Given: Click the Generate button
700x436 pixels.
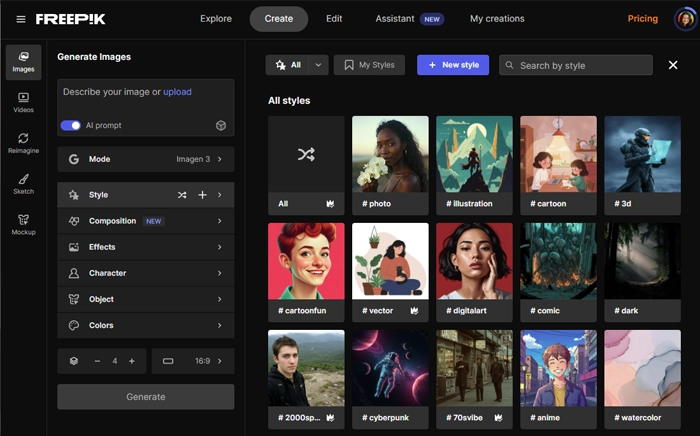Looking at the screenshot, I should [x=146, y=397].
